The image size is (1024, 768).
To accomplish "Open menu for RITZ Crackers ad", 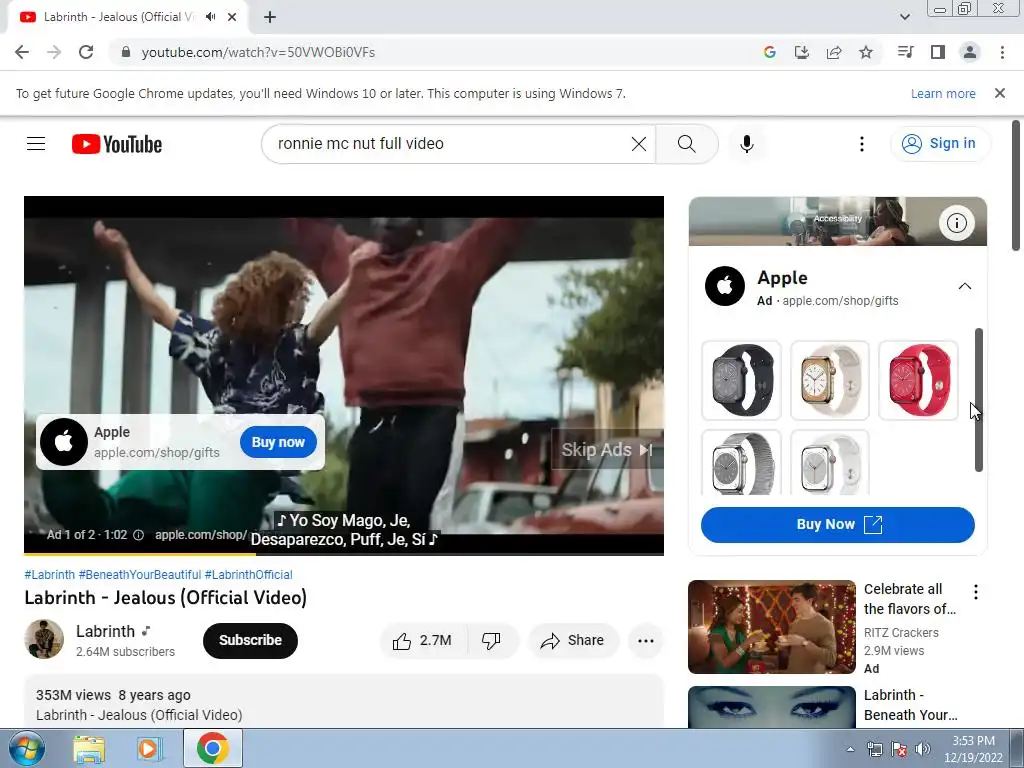I will (976, 592).
